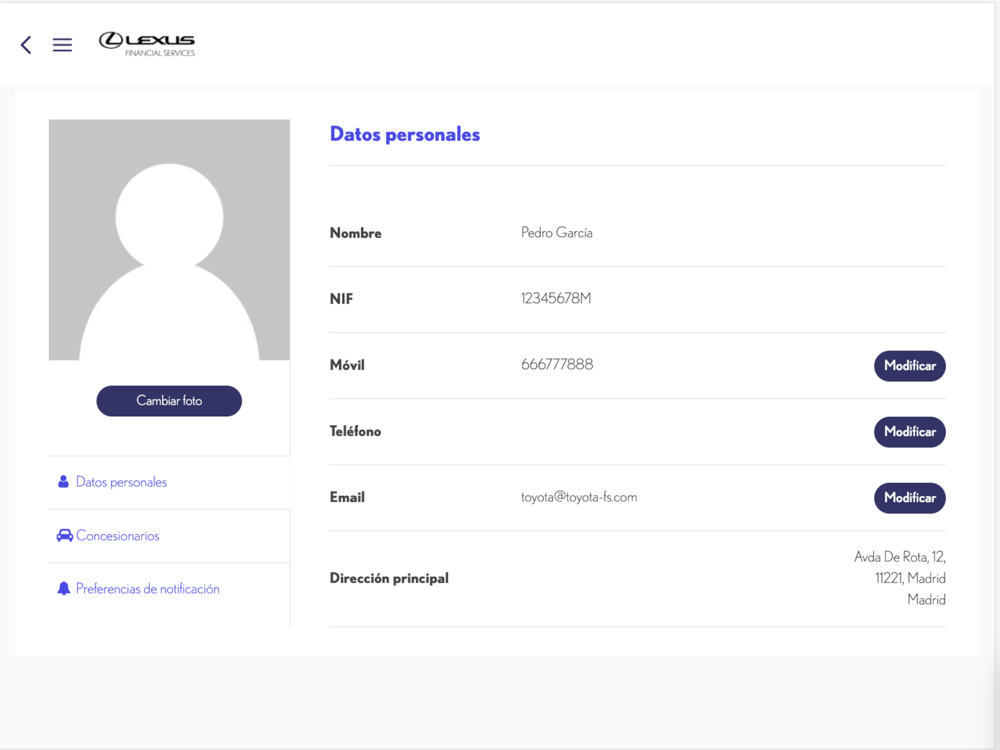Click the Teléfono field label
The height and width of the screenshot is (750, 1000).
355,431
